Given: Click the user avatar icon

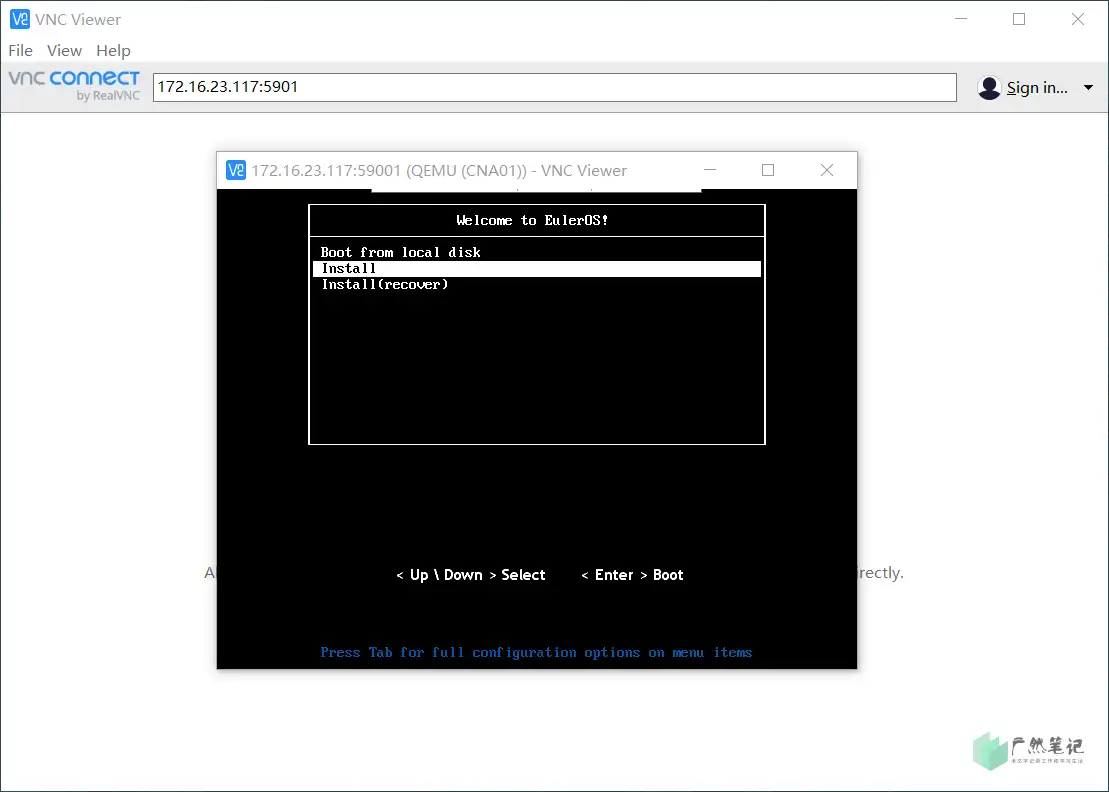Looking at the screenshot, I should click(x=989, y=88).
